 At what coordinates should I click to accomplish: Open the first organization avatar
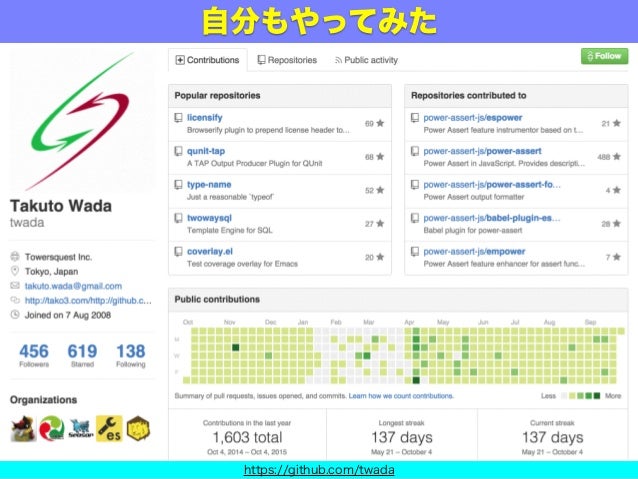coord(23,429)
